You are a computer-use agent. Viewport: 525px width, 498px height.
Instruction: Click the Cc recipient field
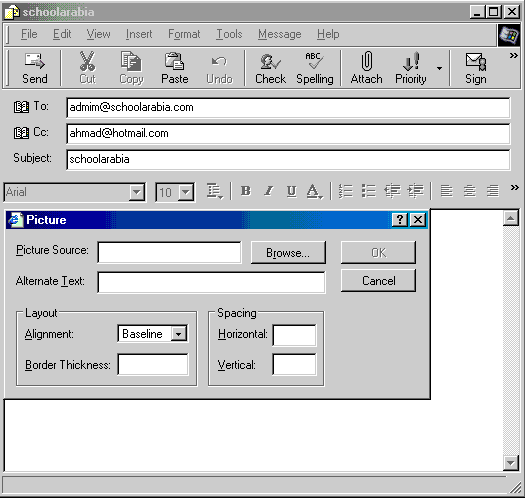click(288, 133)
